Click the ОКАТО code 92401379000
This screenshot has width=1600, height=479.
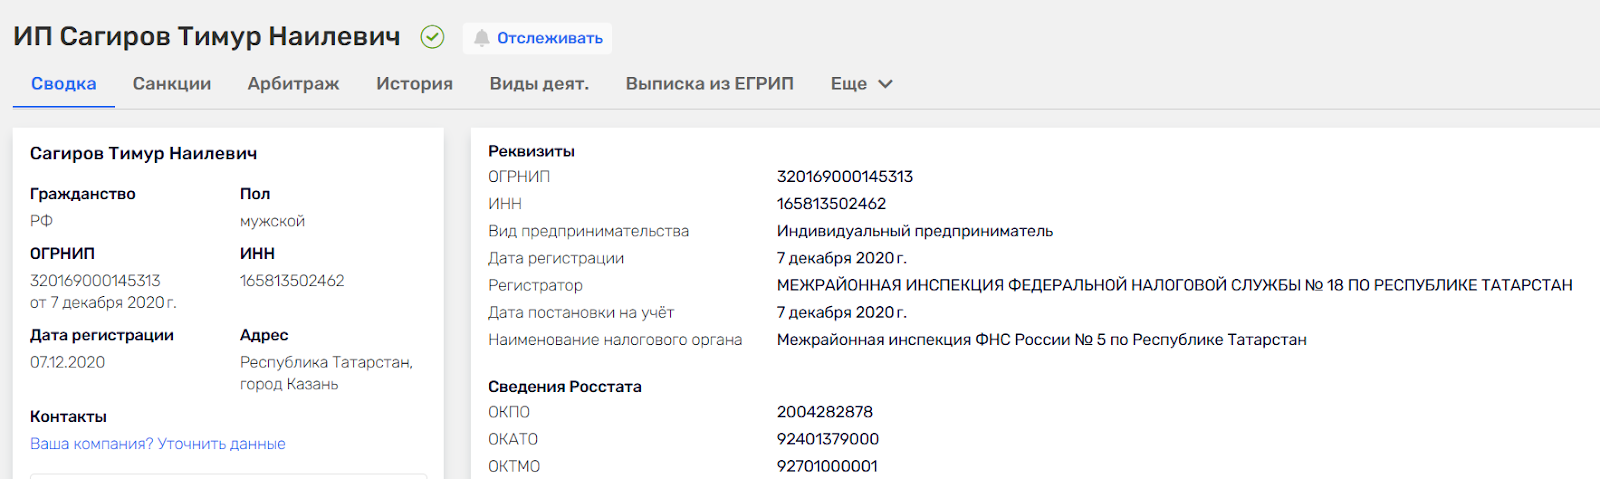point(828,439)
